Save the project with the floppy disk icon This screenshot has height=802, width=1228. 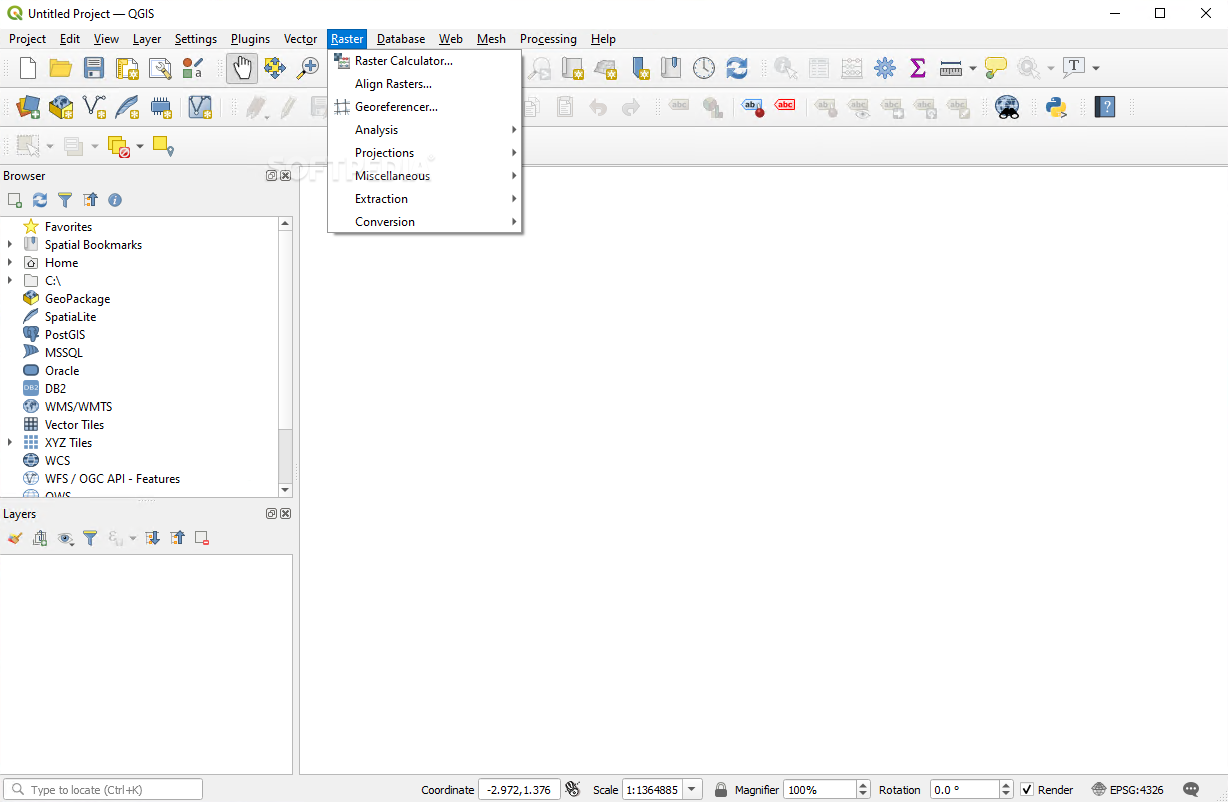(x=94, y=68)
